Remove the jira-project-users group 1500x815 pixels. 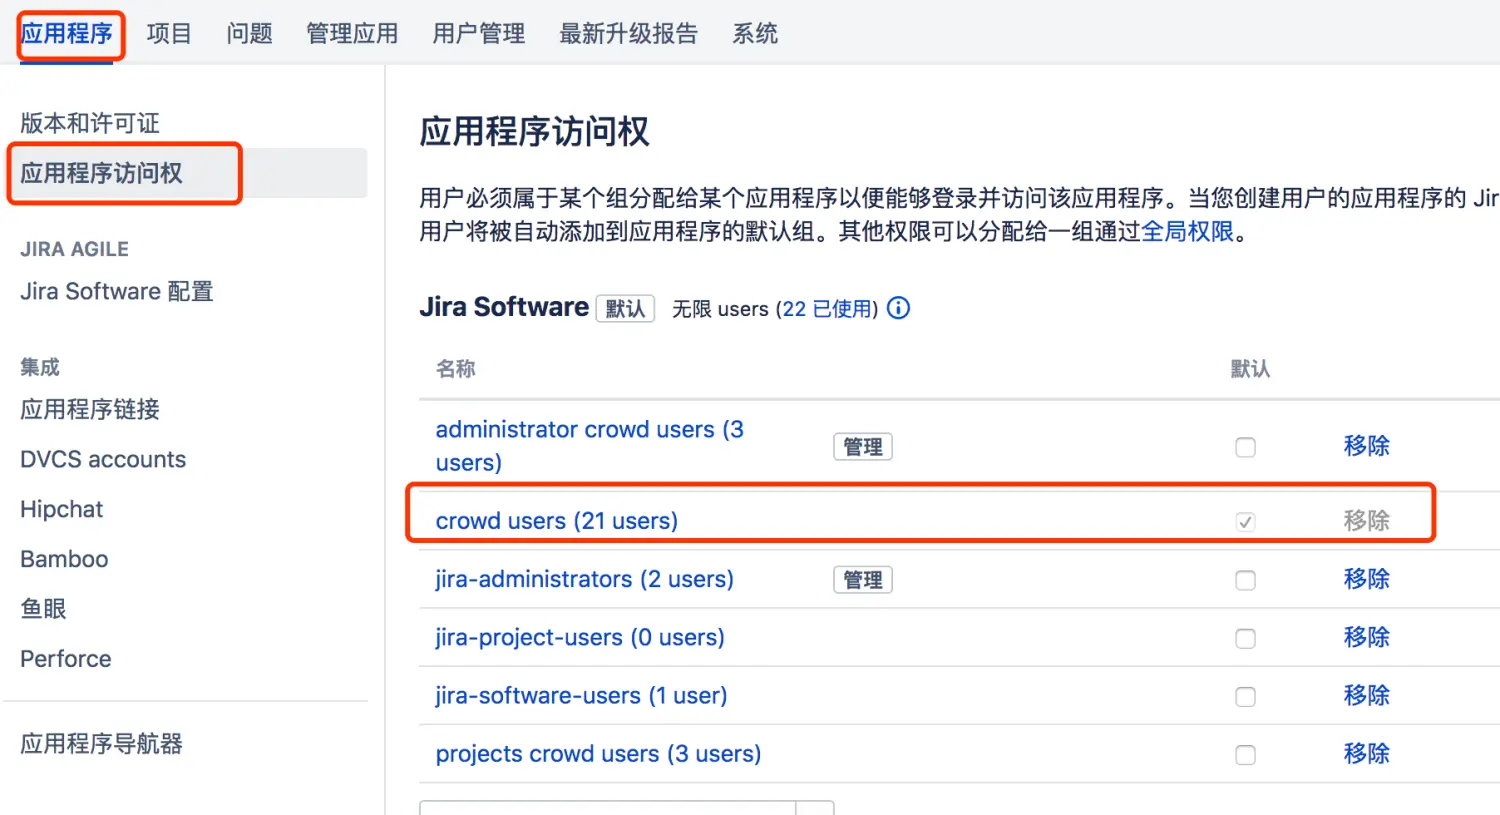[x=1366, y=637]
